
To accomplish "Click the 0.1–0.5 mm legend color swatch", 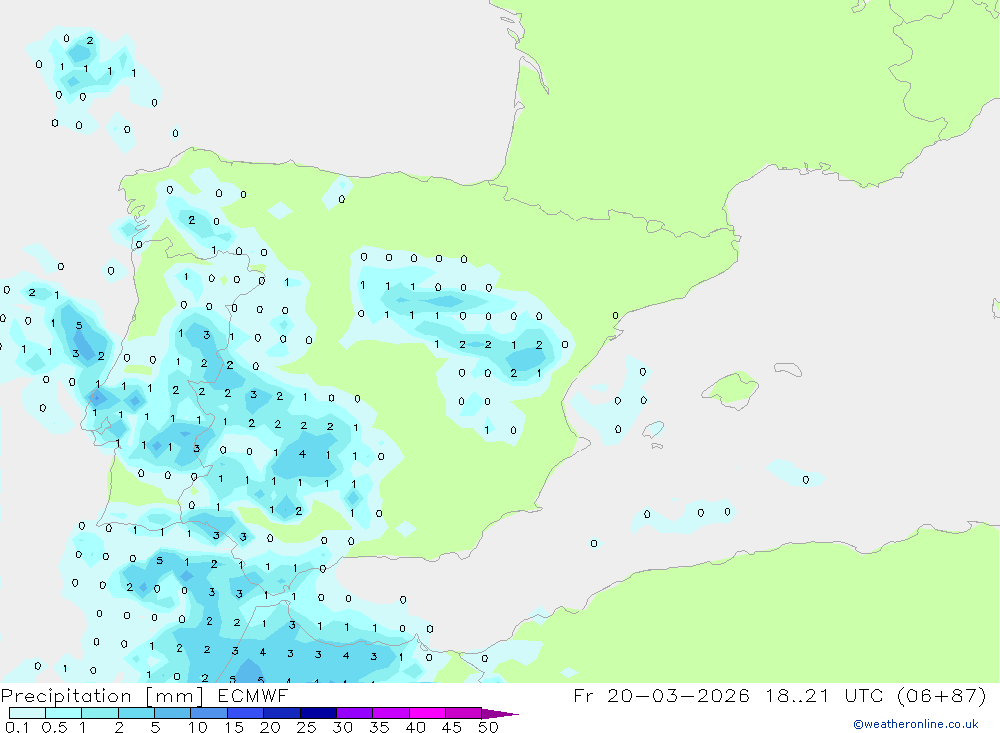I will point(27,713).
